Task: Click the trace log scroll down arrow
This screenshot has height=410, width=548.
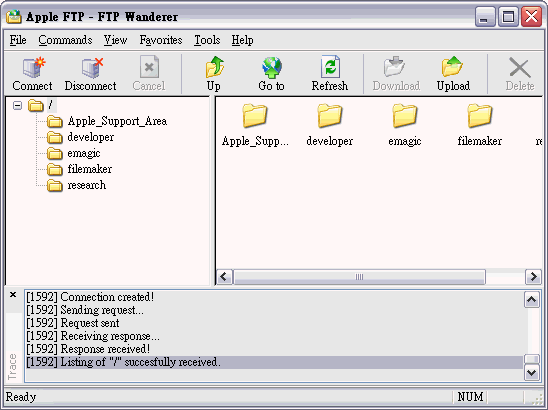Action: 532,373
